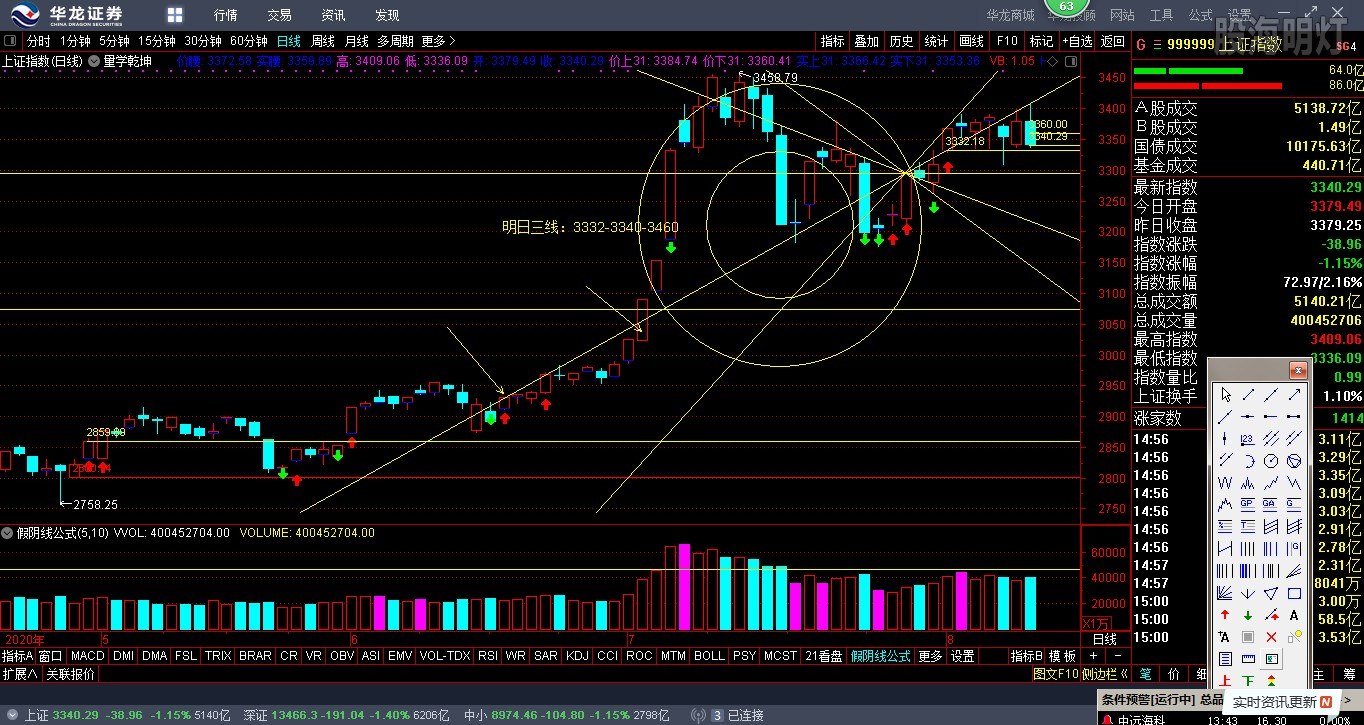Viewport: 1364px width, 725px height.
Task: Pick the fan lines (Gann fan) tool
Action: [x=1225, y=594]
